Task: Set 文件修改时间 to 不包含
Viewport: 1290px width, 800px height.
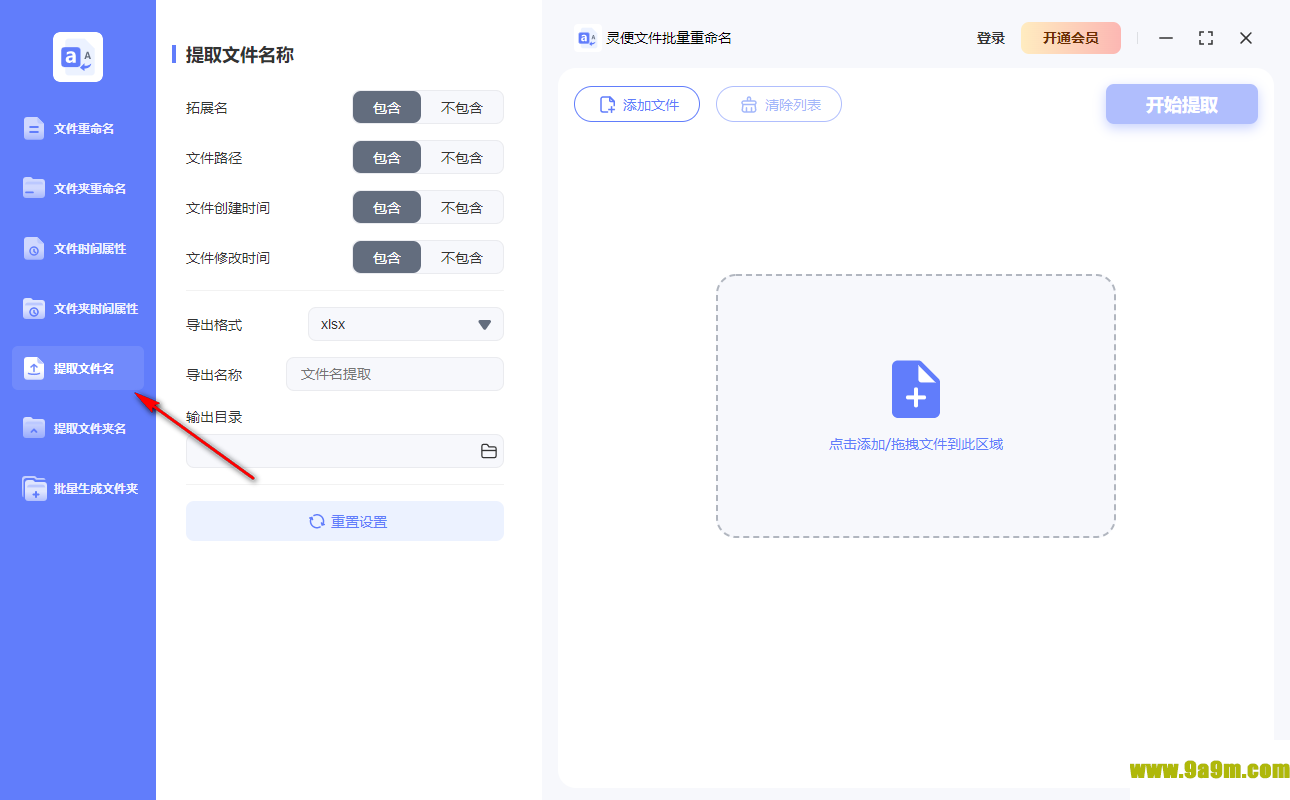Action: click(462, 257)
